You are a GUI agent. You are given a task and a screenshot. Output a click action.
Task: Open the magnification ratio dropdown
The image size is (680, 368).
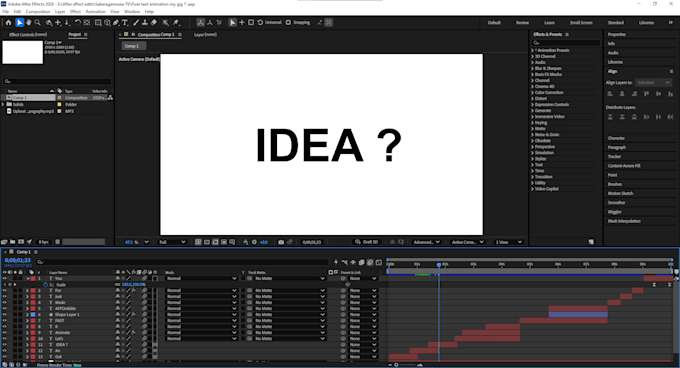137,242
